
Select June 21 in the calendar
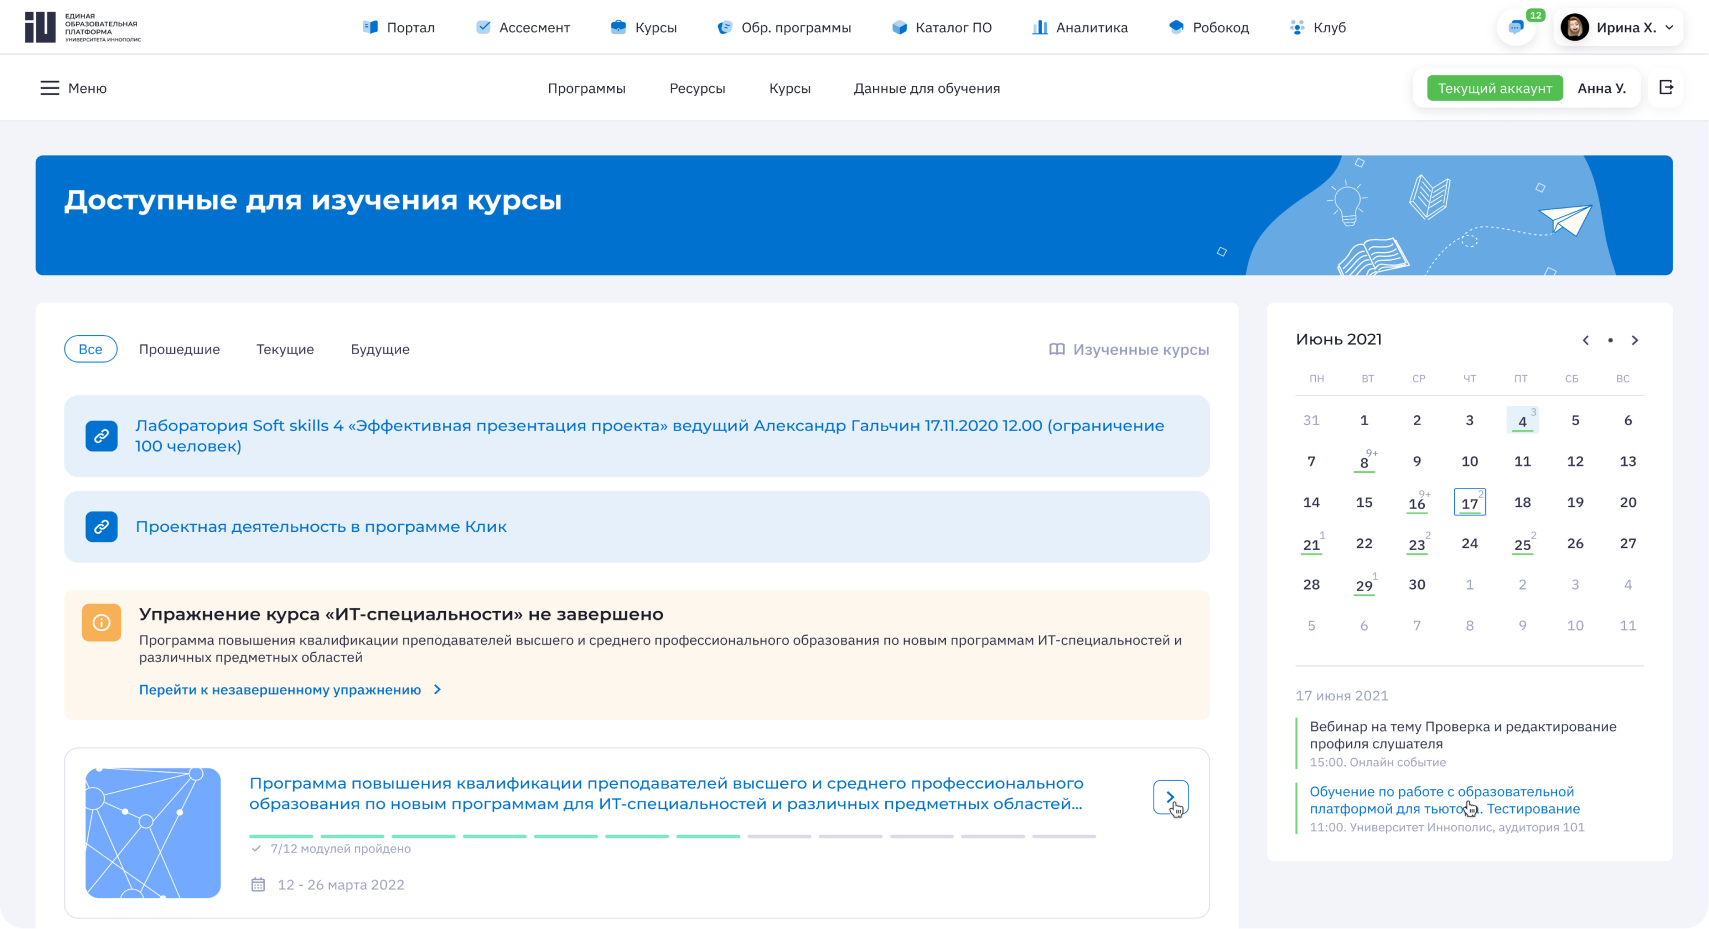pyautogui.click(x=1312, y=543)
